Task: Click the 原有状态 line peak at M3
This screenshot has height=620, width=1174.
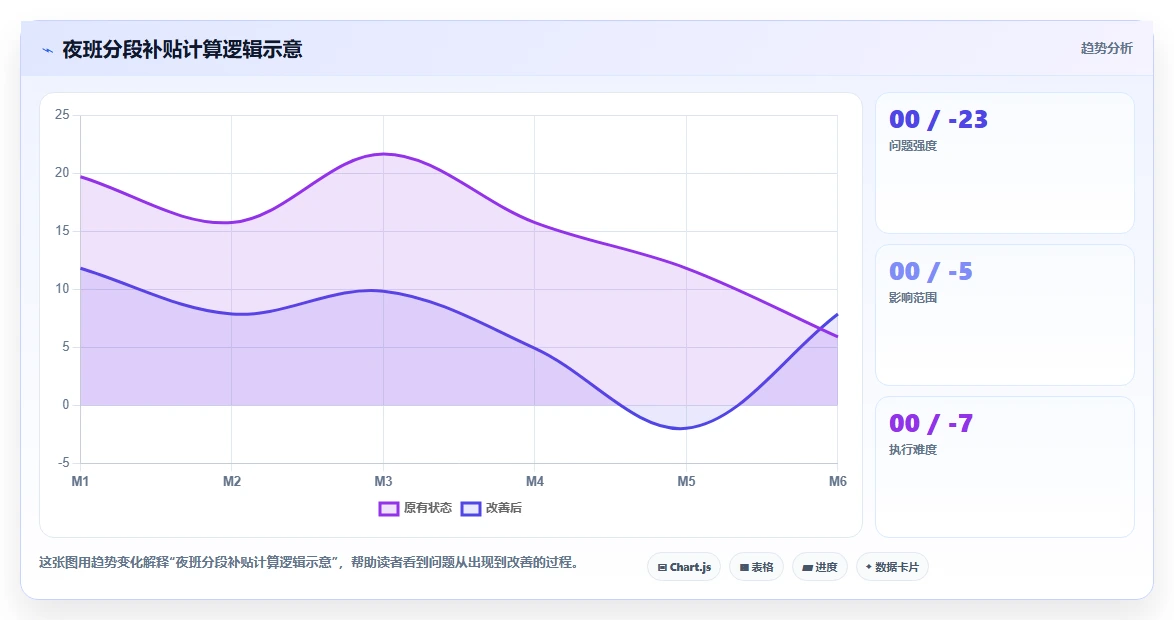Action: click(383, 154)
